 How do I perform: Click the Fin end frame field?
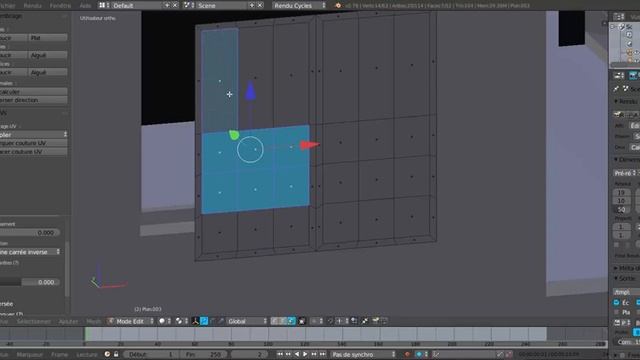pos(204,355)
